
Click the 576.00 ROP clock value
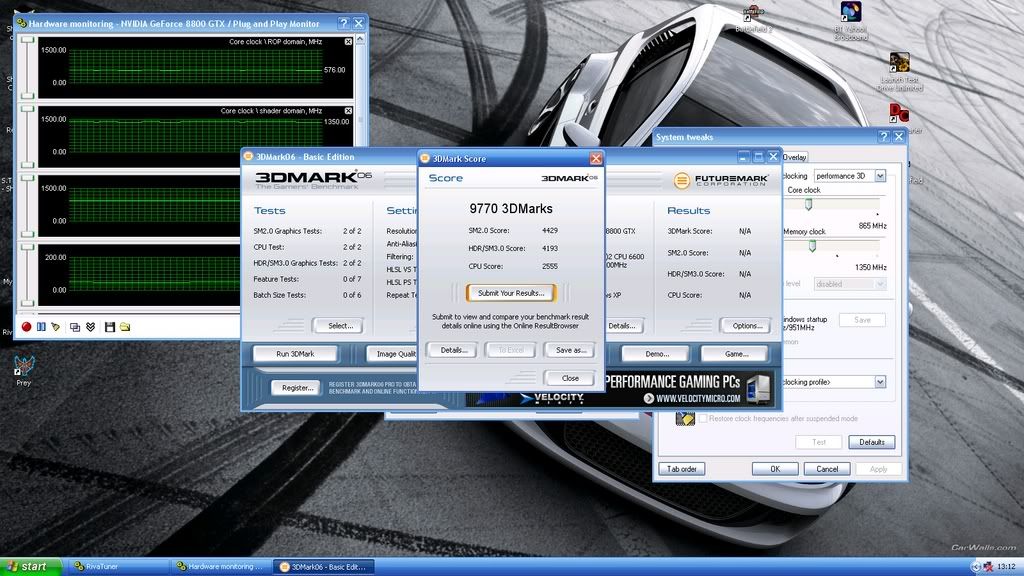coord(334,70)
